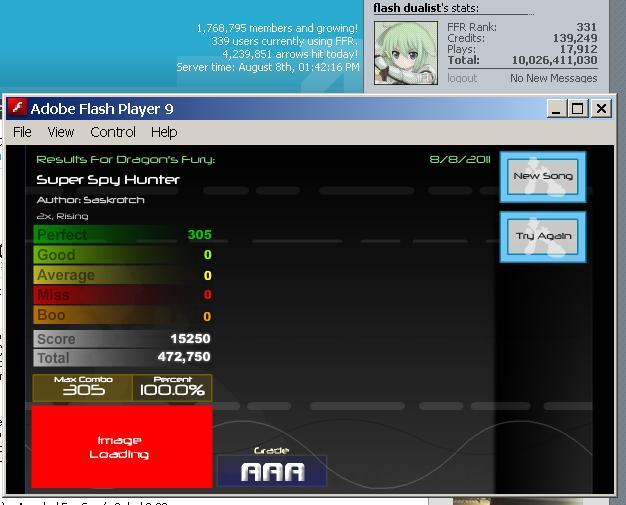Viewport: 626px width, 505px height.
Task: Open the Control menu
Action: 113,132
